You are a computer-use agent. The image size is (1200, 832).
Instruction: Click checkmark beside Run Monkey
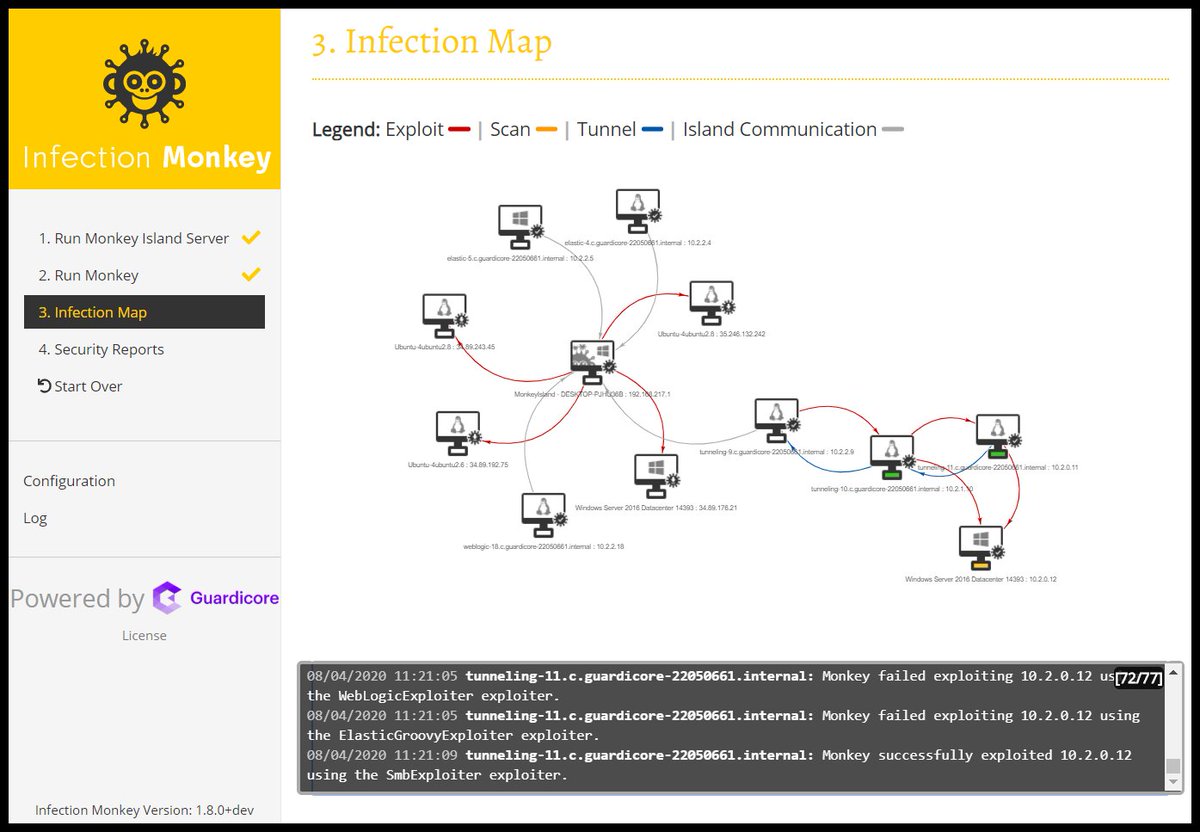coord(251,274)
